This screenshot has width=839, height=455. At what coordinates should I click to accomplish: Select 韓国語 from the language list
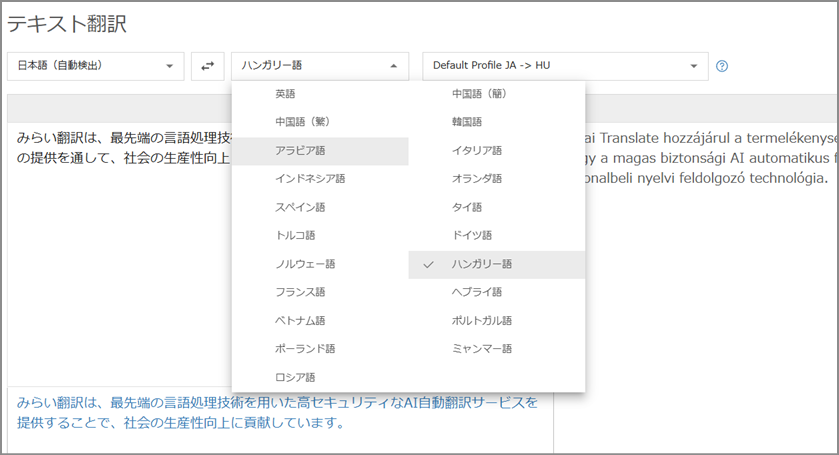tap(467, 122)
